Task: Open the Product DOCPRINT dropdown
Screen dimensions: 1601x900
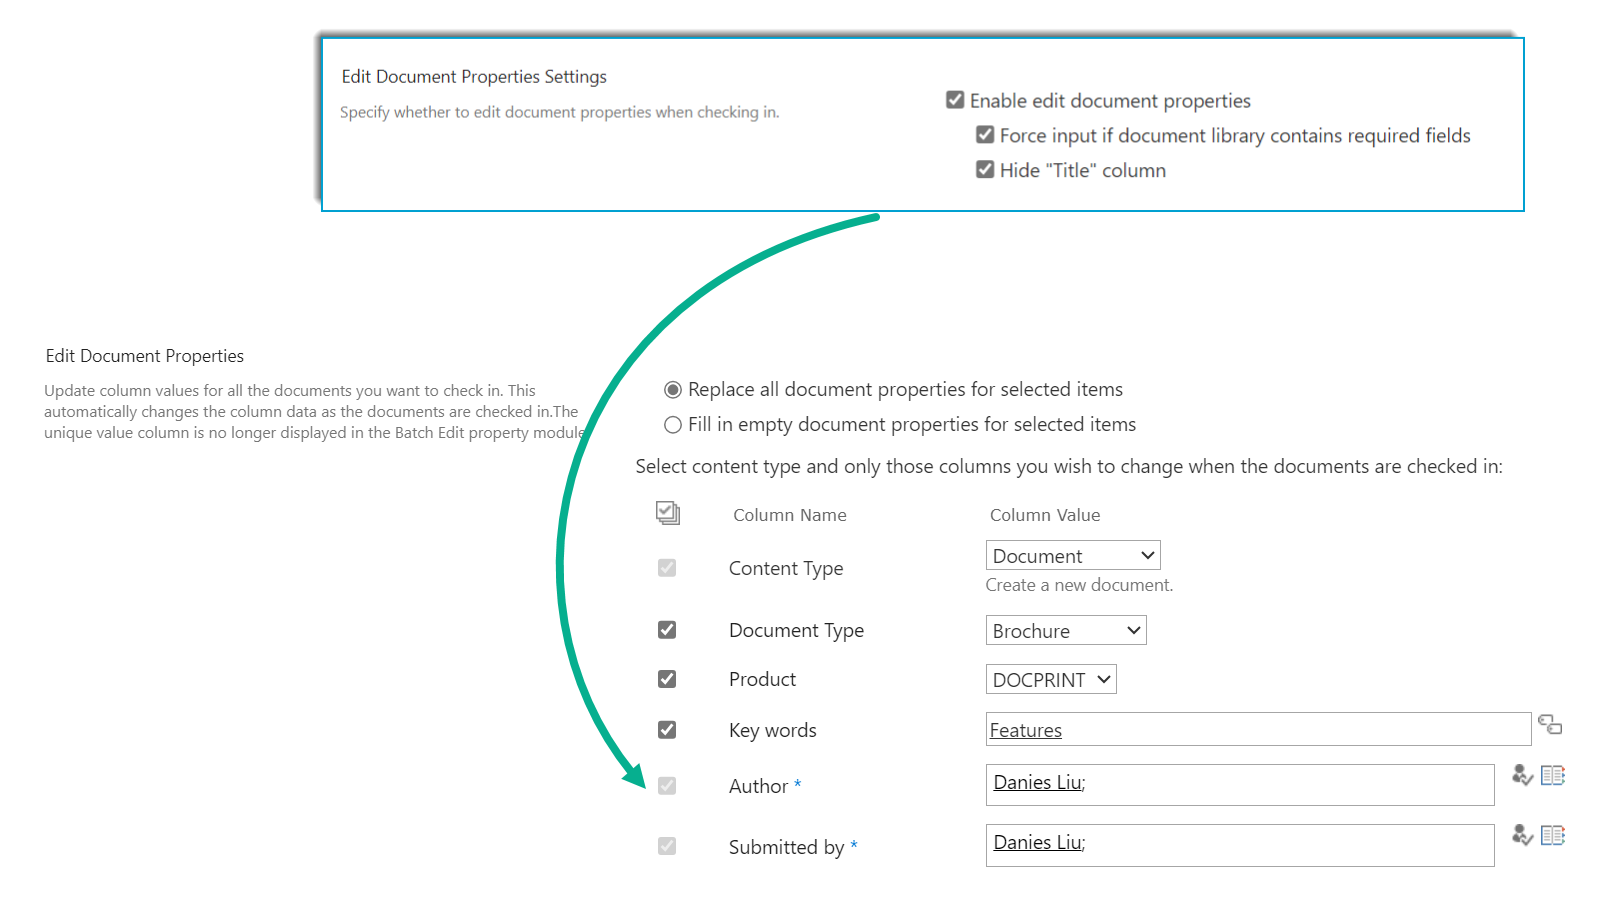Action: pyautogui.click(x=1050, y=680)
